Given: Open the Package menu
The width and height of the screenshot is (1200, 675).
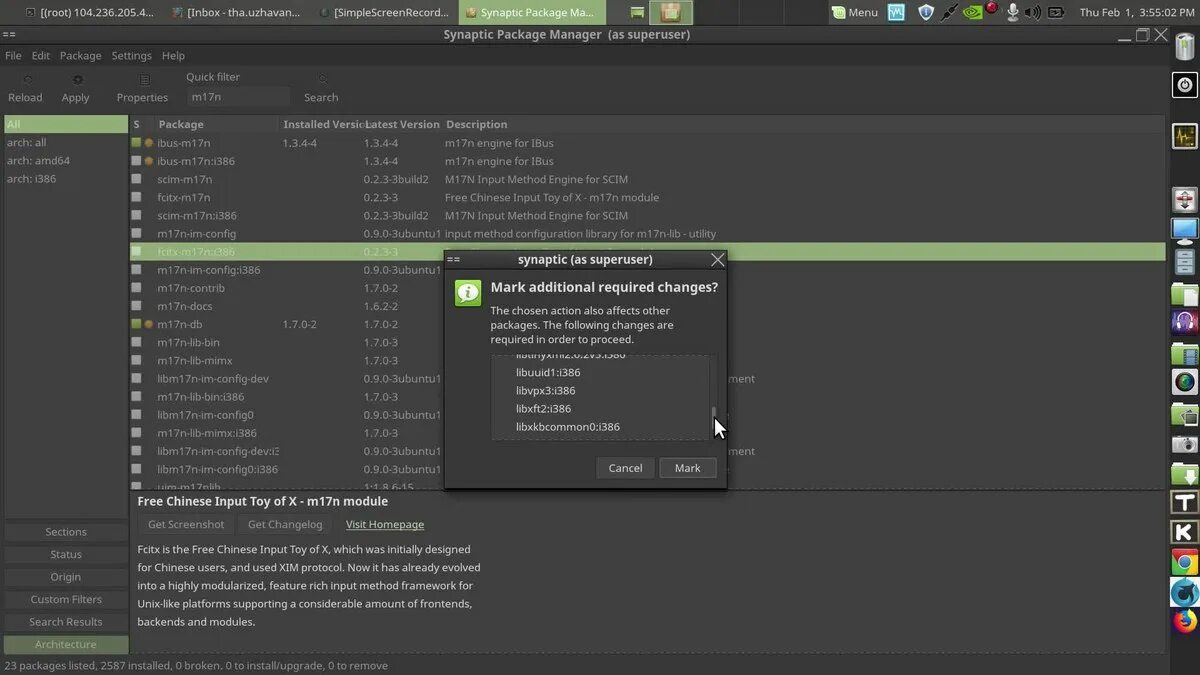Looking at the screenshot, I should click(x=80, y=56).
